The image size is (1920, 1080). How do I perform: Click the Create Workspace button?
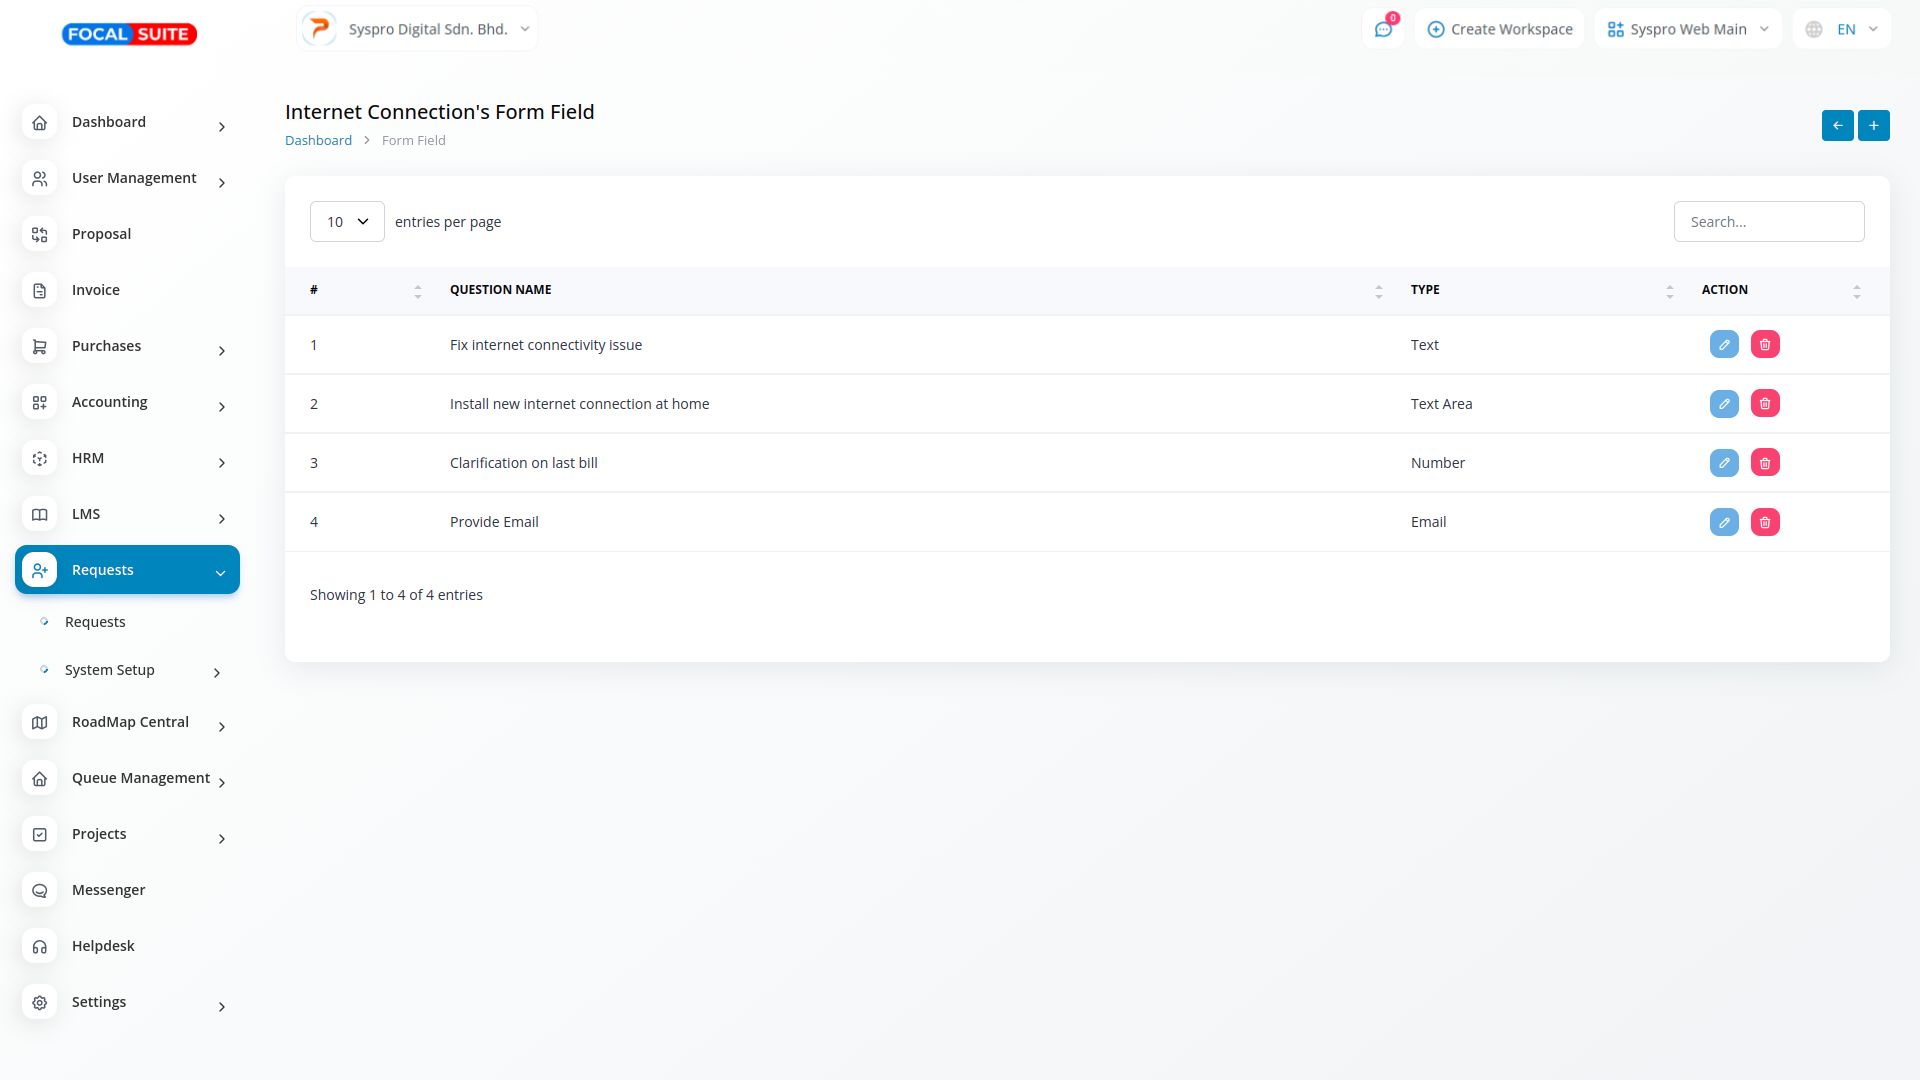tap(1499, 30)
